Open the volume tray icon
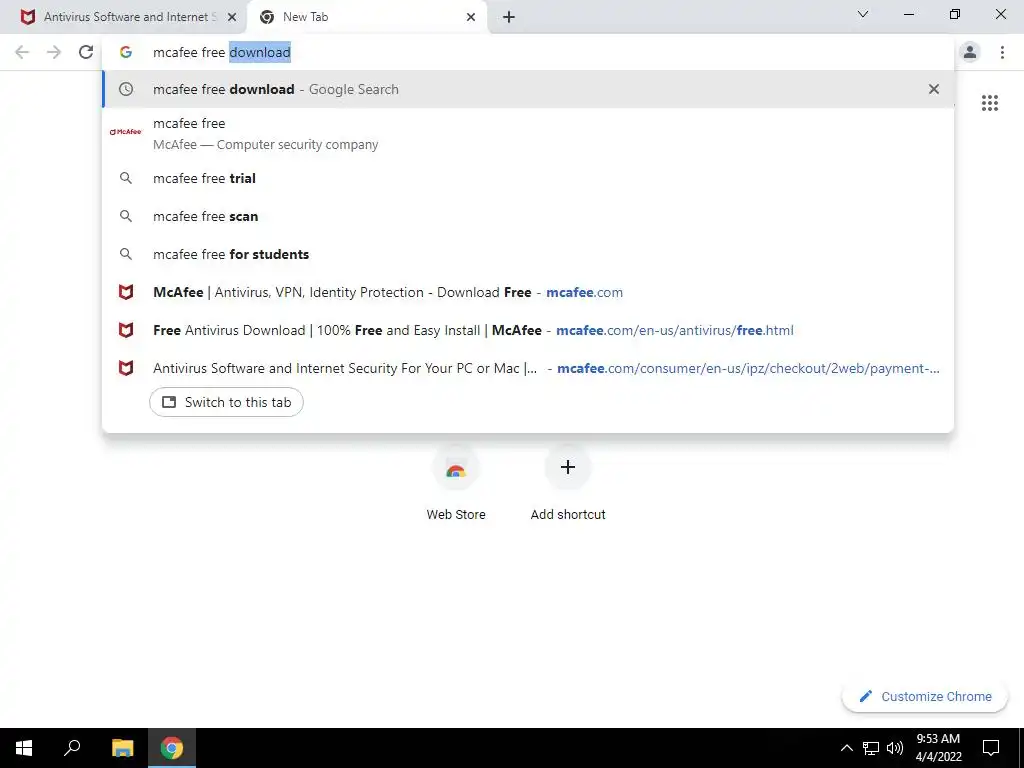1024x768 pixels. click(895, 748)
